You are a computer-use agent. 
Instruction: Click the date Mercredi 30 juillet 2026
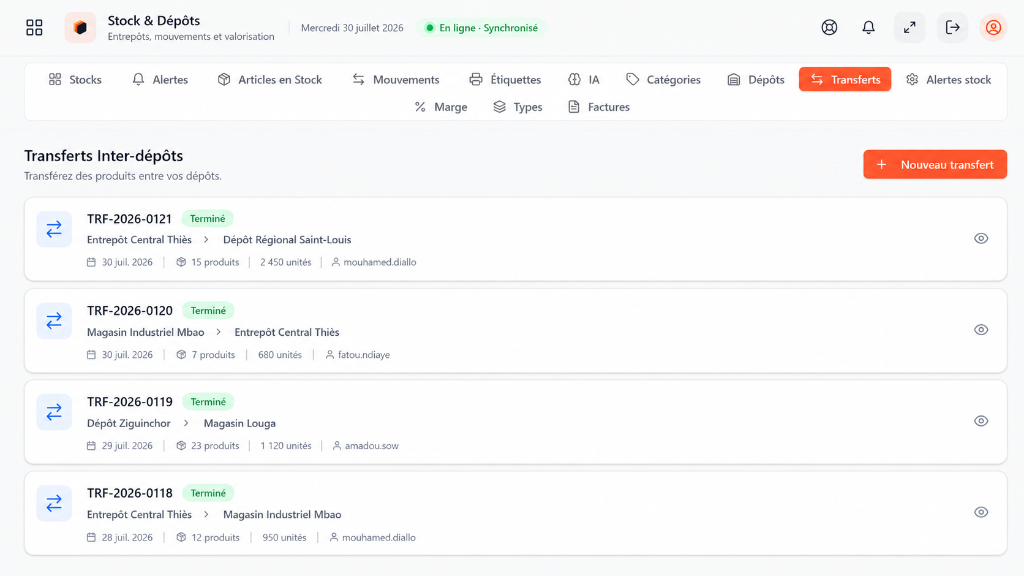[352, 28]
